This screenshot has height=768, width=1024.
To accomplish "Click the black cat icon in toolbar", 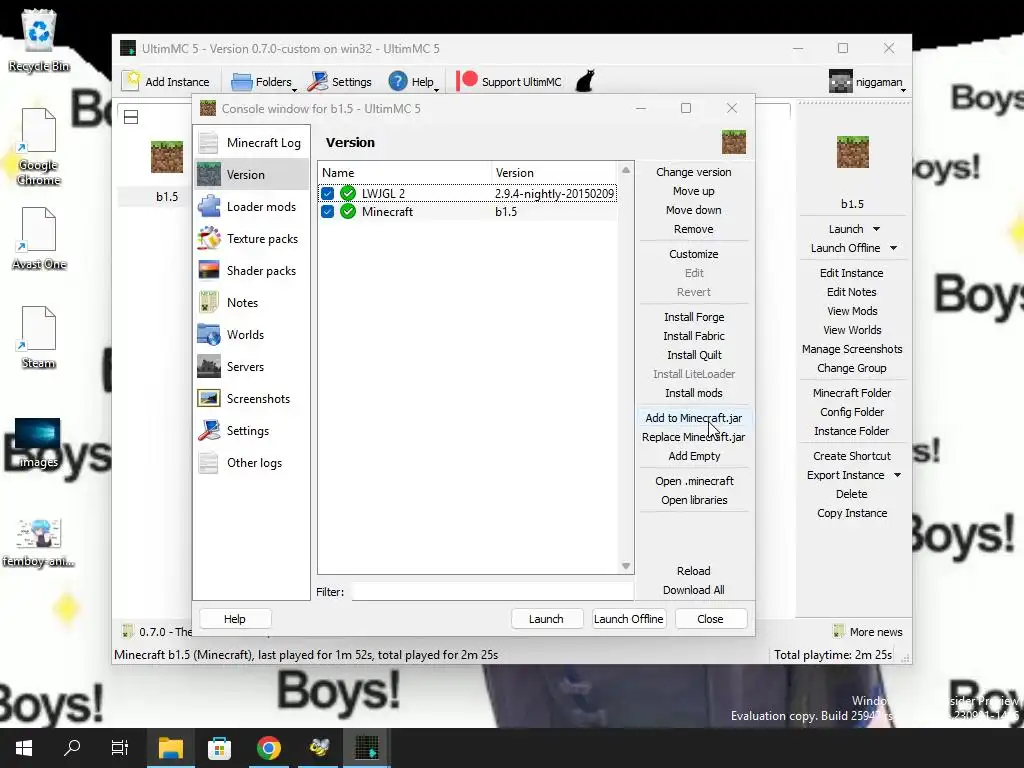I will 585,81.
